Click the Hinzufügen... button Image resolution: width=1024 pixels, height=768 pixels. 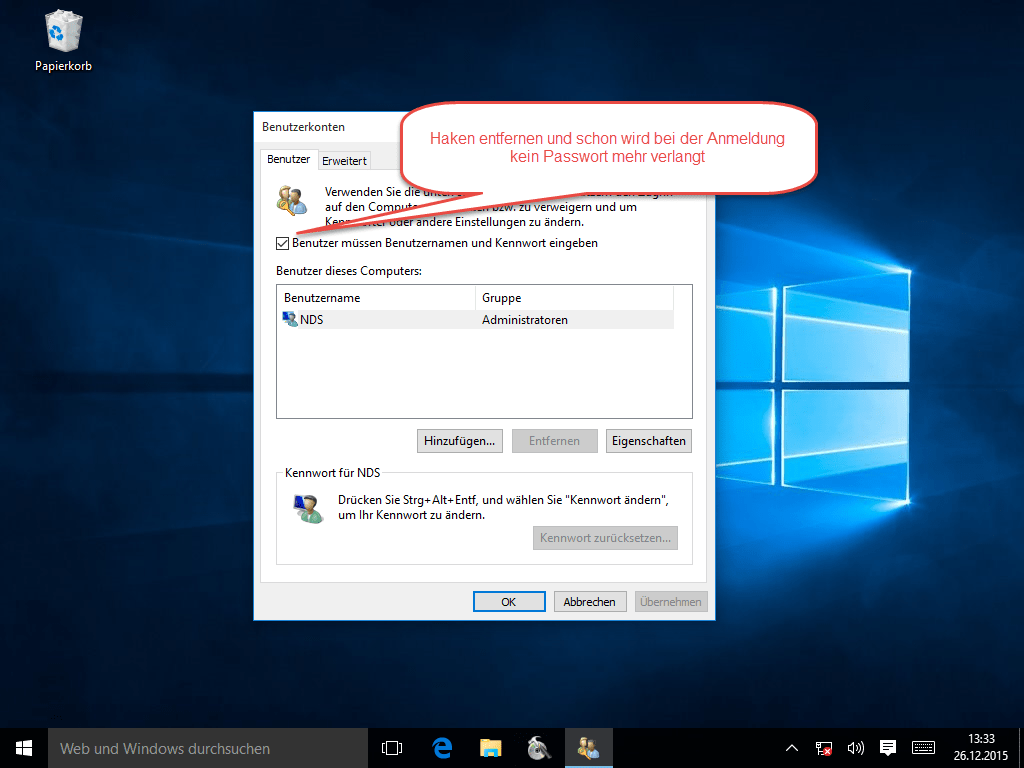pos(460,441)
